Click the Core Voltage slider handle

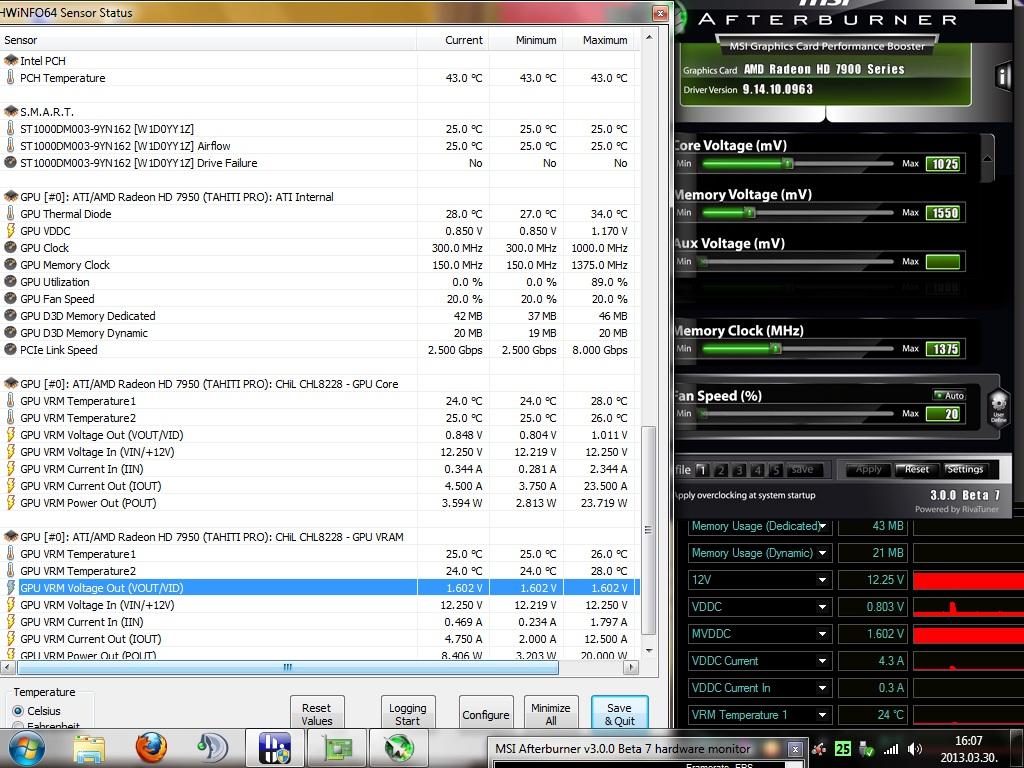point(788,163)
